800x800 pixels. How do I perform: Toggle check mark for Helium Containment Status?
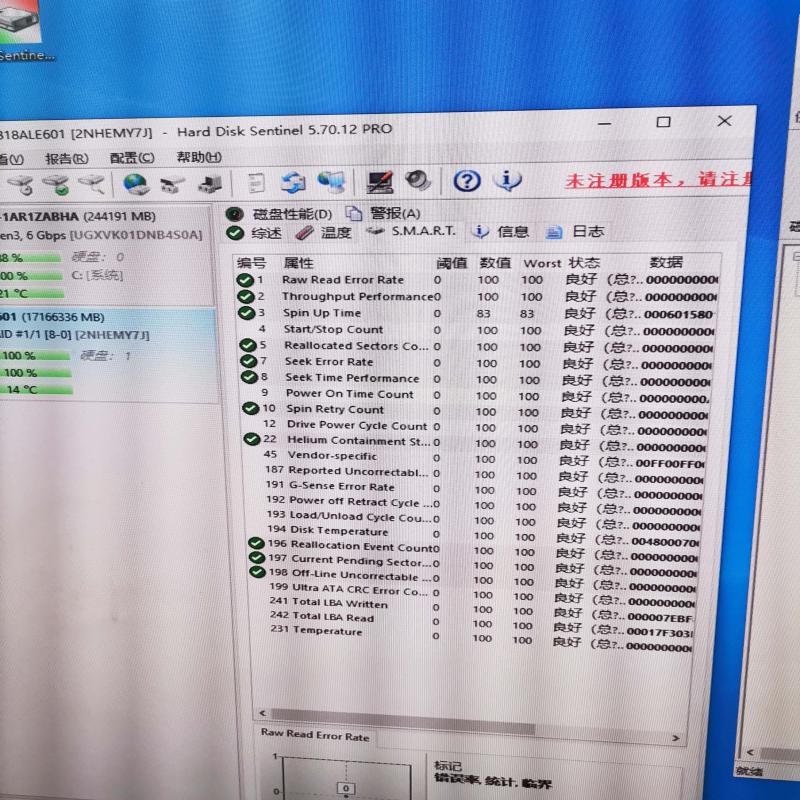point(252,439)
